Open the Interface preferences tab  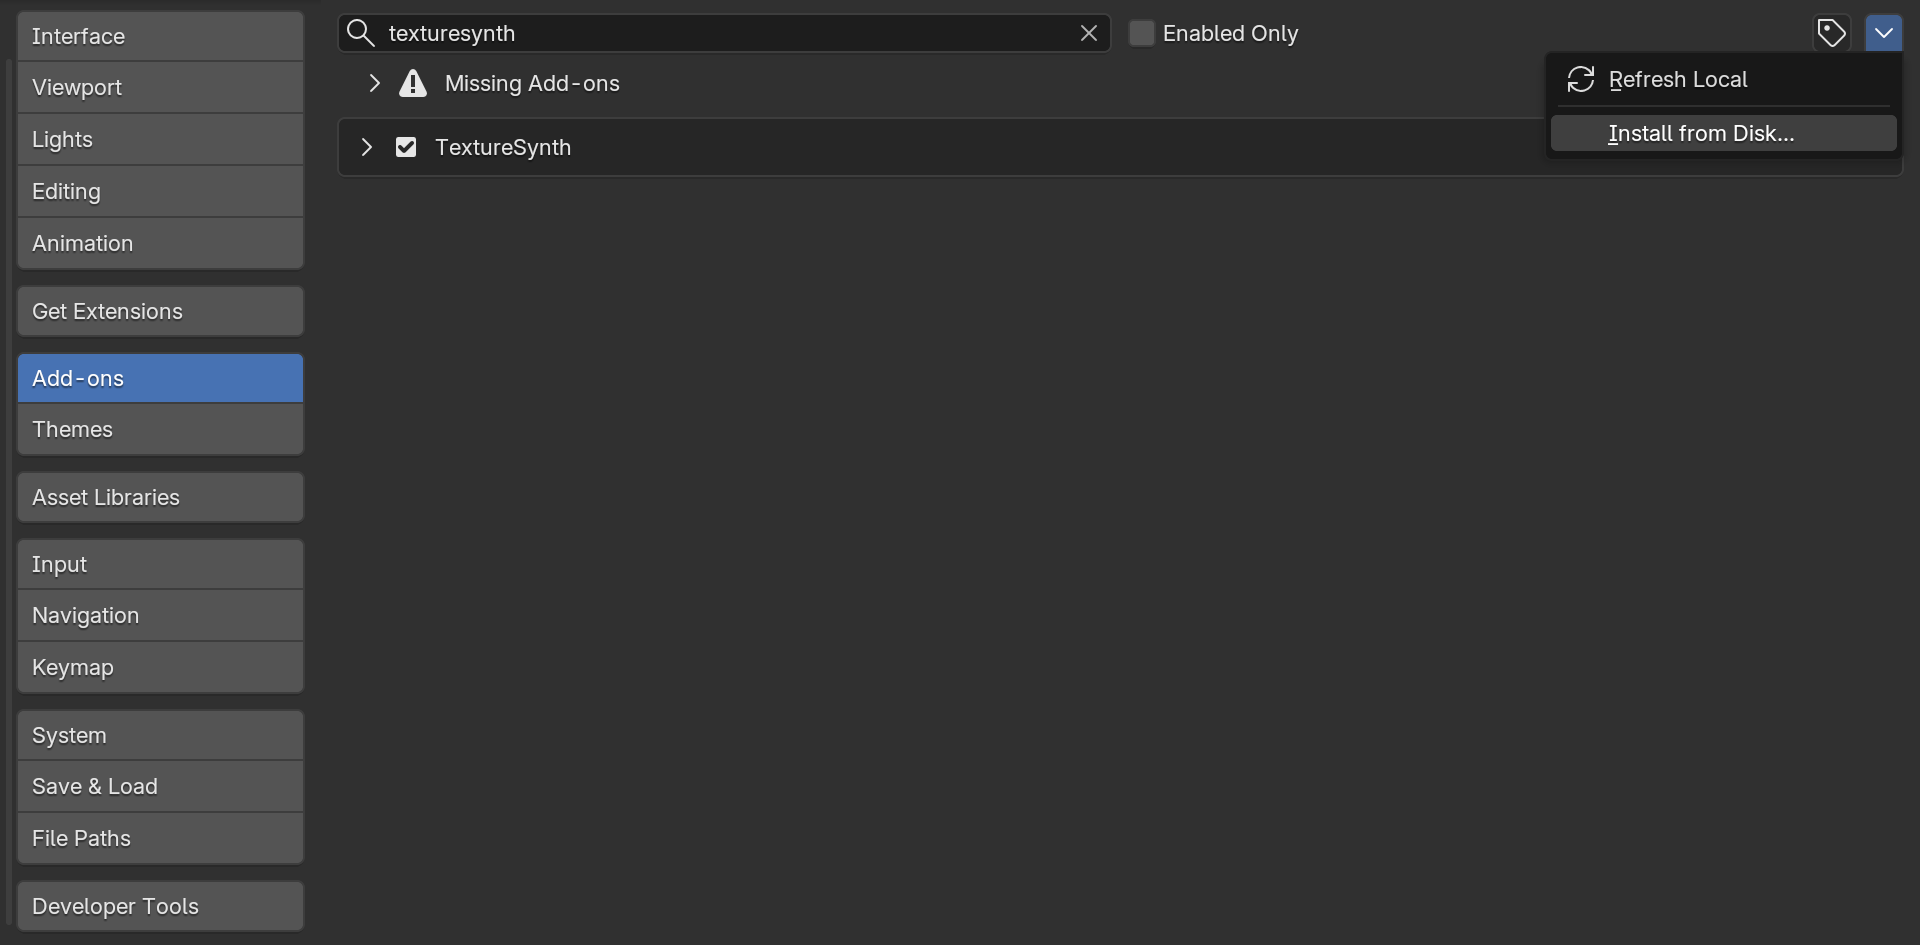160,36
